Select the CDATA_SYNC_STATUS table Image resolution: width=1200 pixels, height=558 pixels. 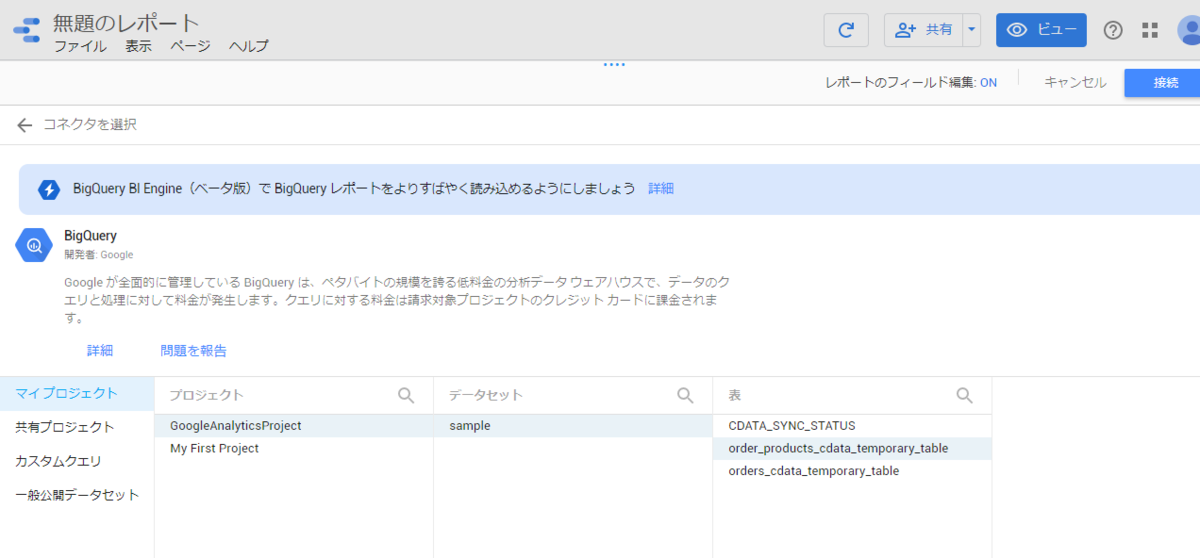(x=852, y=426)
